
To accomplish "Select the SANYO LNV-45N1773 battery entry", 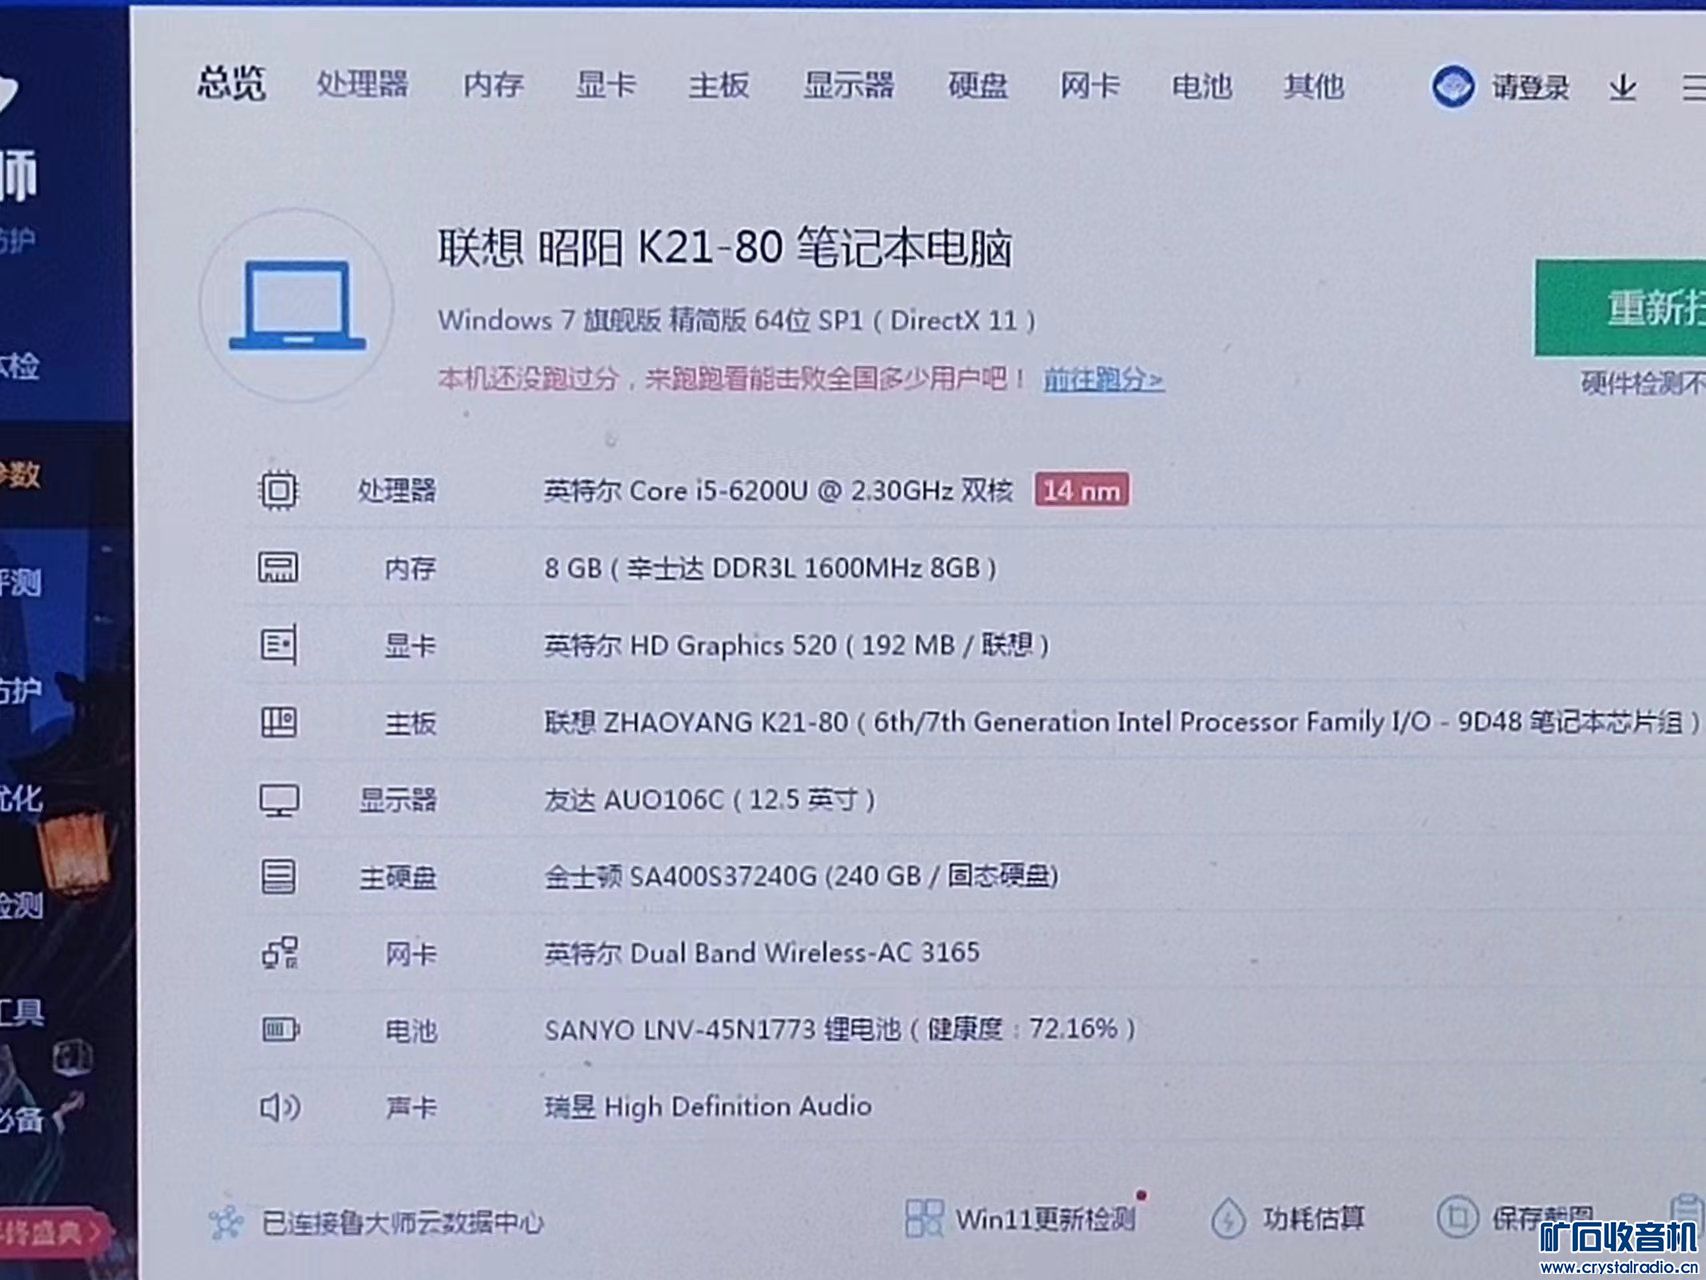I will pyautogui.click(x=840, y=1029).
